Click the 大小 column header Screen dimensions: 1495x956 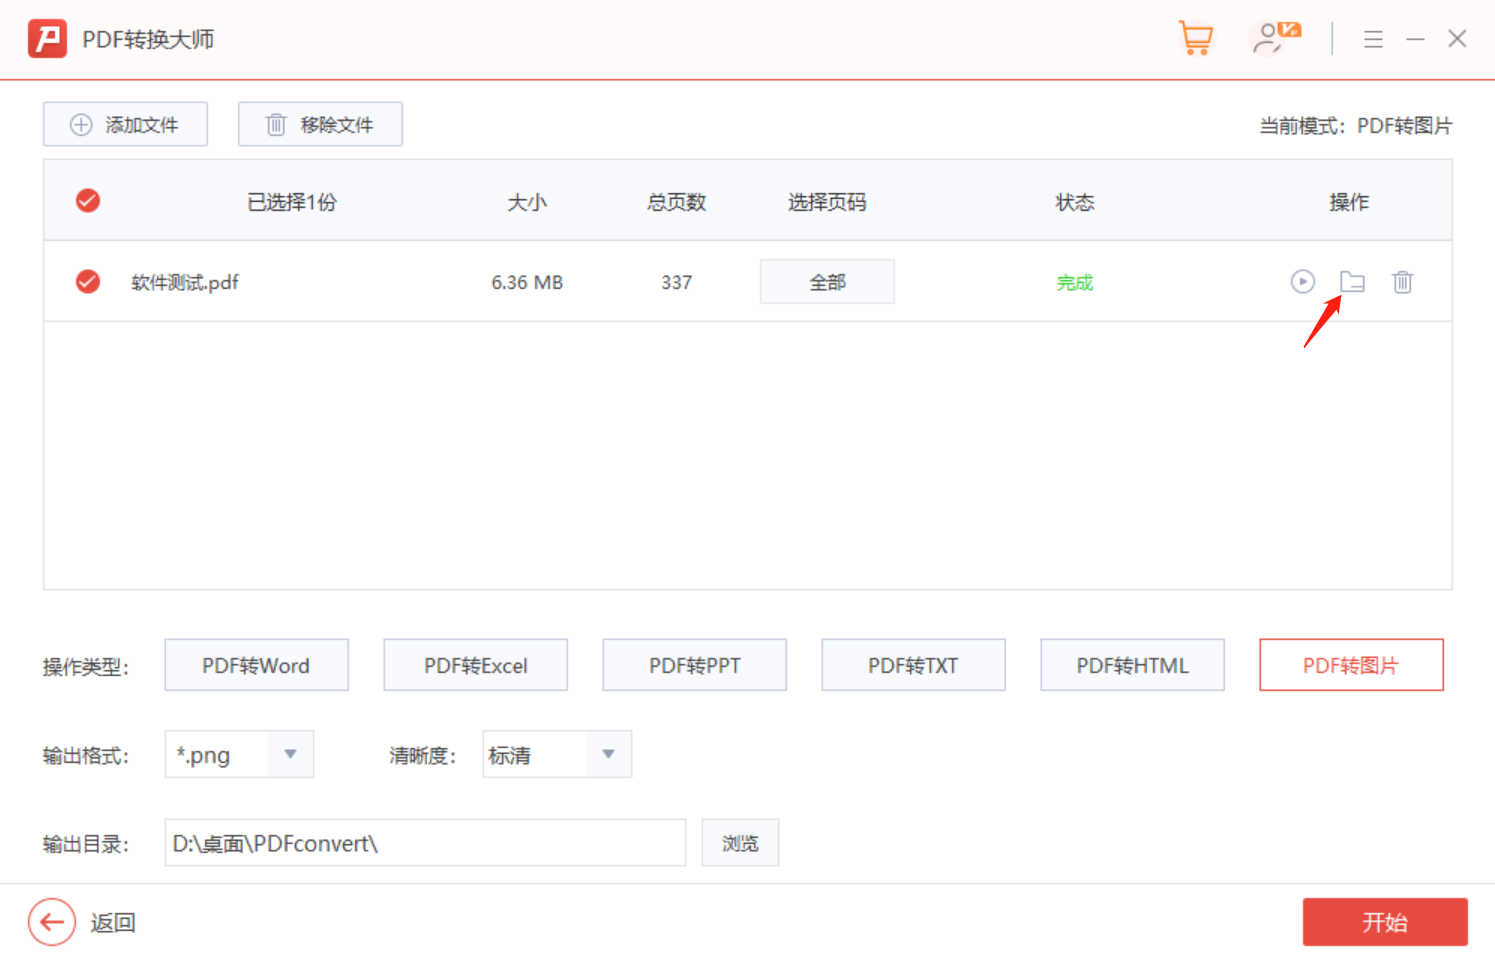(527, 202)
